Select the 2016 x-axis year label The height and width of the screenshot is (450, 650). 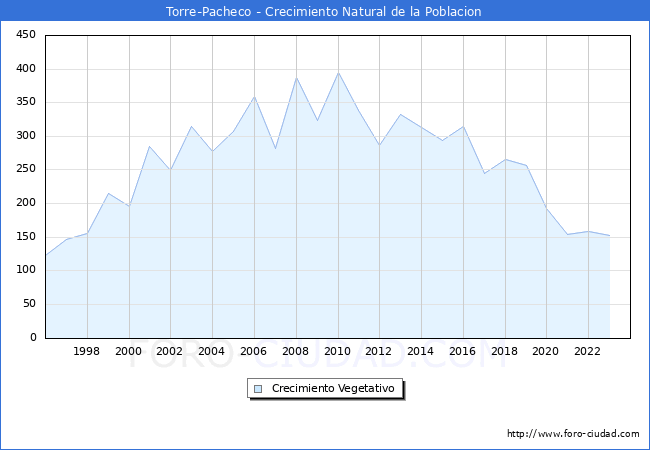462,351
